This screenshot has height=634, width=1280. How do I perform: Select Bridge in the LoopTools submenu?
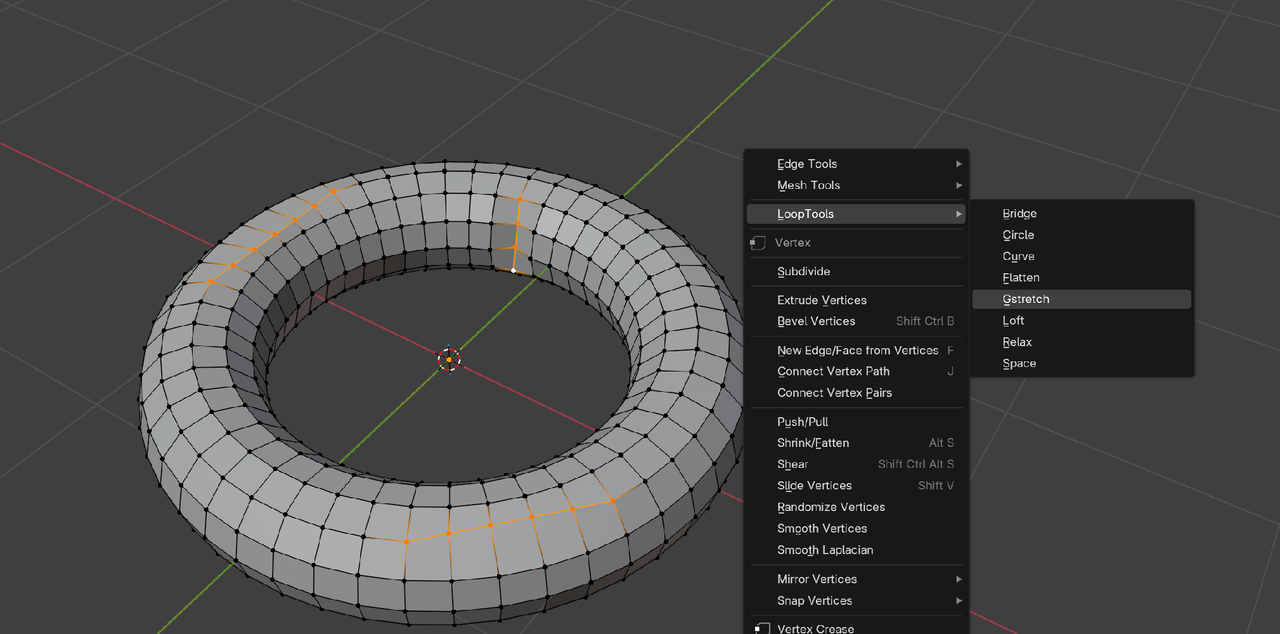(x=1019, y=213)
